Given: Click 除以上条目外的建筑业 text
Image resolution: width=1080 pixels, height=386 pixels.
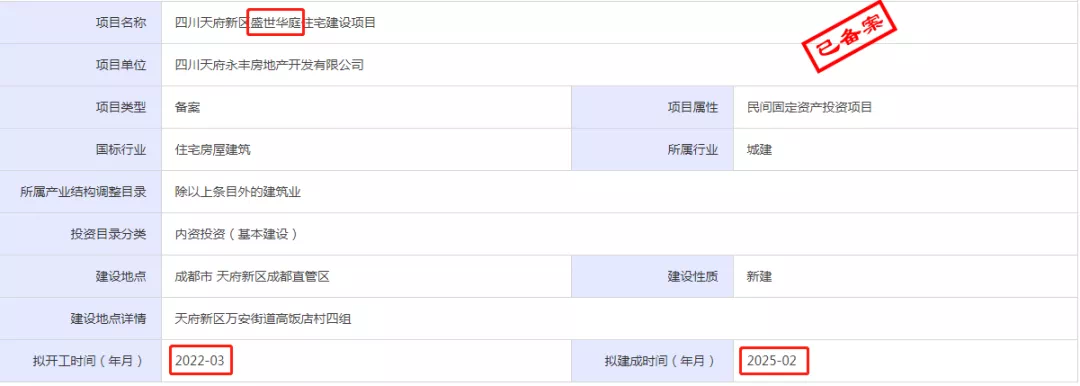Looking at the screenshot, I should pyautogui.click(x=238, y=192).
